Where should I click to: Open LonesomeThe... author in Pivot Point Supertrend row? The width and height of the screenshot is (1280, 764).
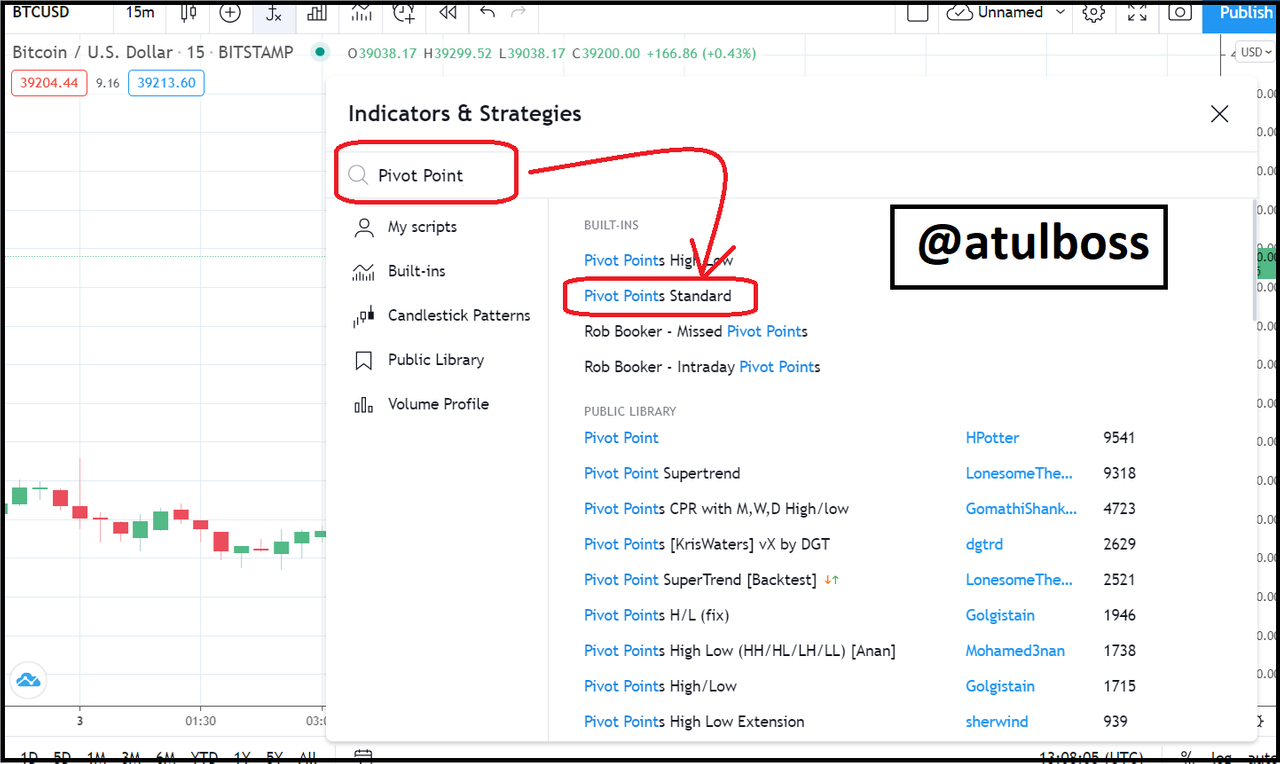click(x=1019, y=473)
